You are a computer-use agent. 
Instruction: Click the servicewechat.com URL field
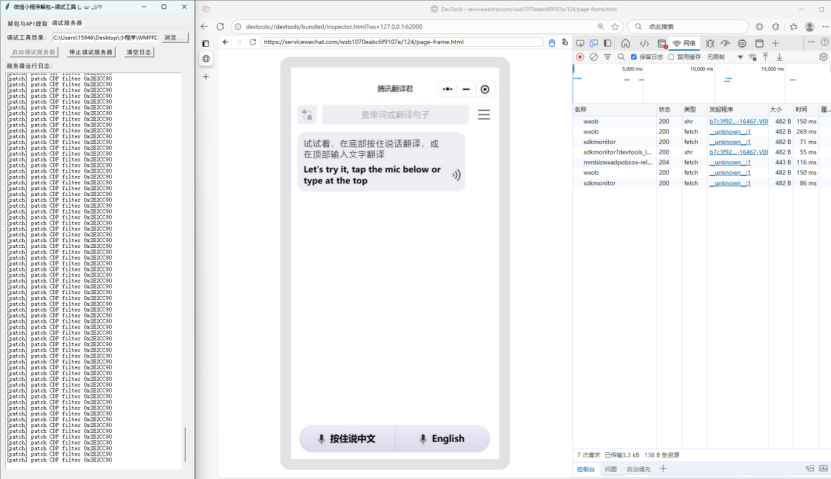click(402, 42)
